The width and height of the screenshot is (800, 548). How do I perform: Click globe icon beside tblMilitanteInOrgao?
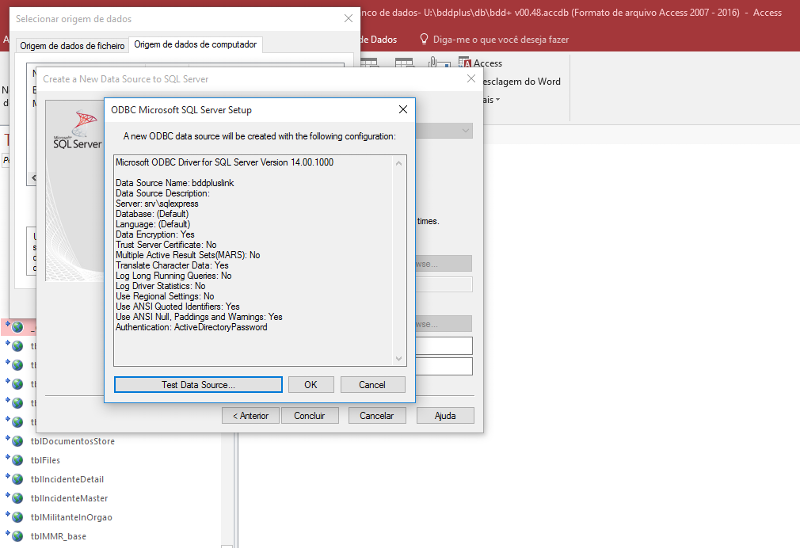point(17,517)
